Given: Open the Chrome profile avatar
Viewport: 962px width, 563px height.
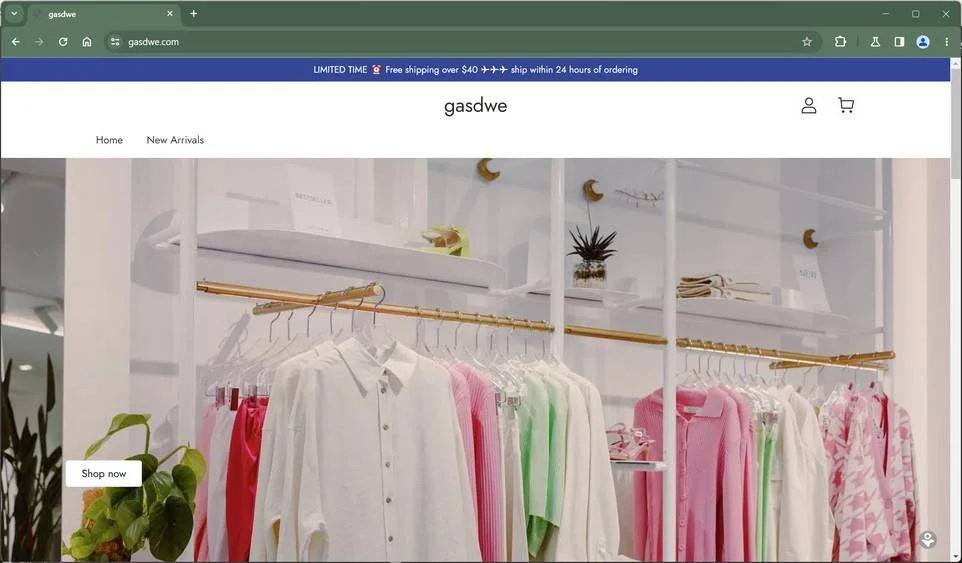Looking at the screenshot, I should click(x=923, y=42).
